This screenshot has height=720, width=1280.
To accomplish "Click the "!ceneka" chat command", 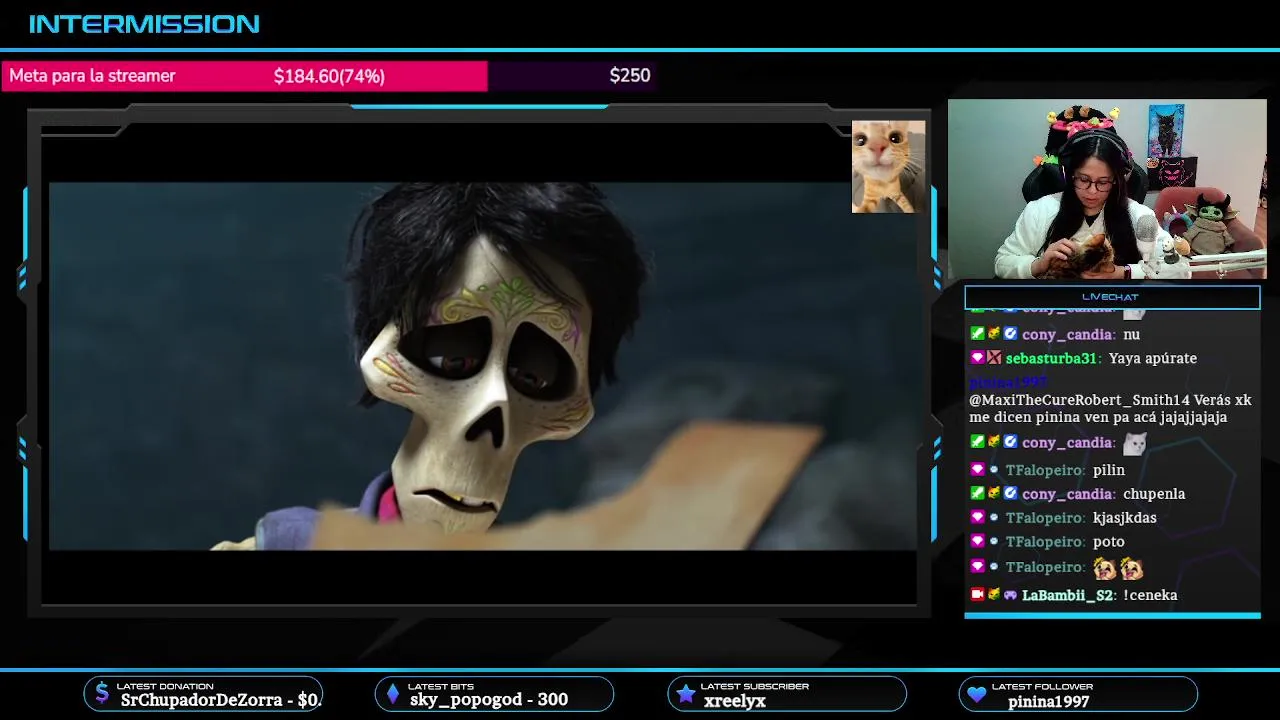I will point(1150,595).
